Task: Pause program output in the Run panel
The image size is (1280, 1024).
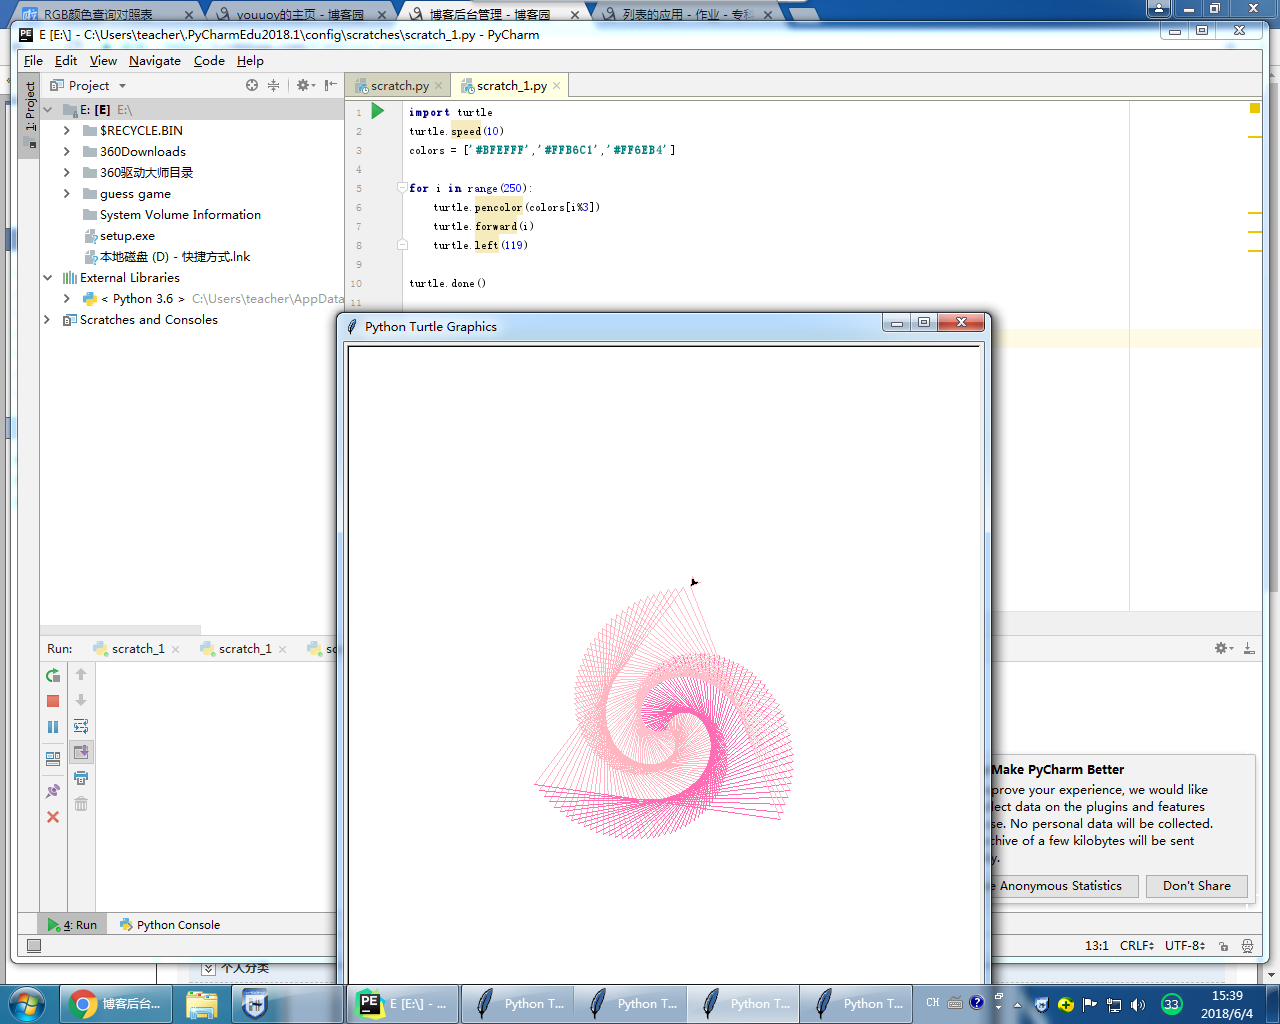Action: [x=53, y=727]
